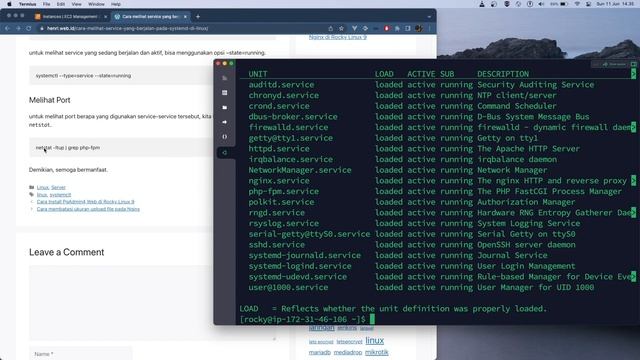
Task: Open Cara Install PhpMyAdmin Rocky Linux 9 link
Action: [85, 202]
